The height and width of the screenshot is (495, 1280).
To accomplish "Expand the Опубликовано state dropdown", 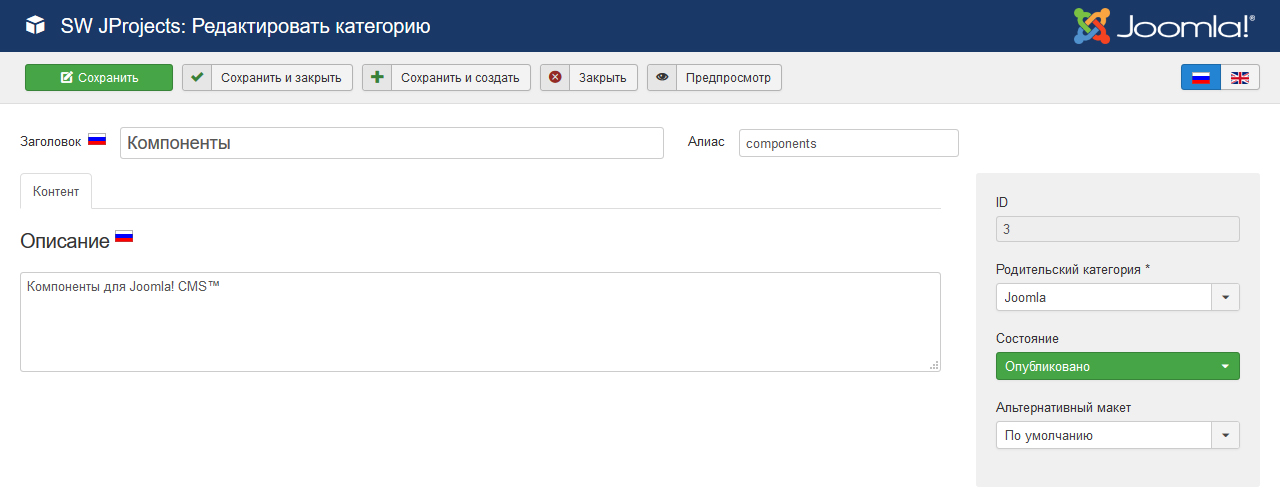I will click(1117, 366).
